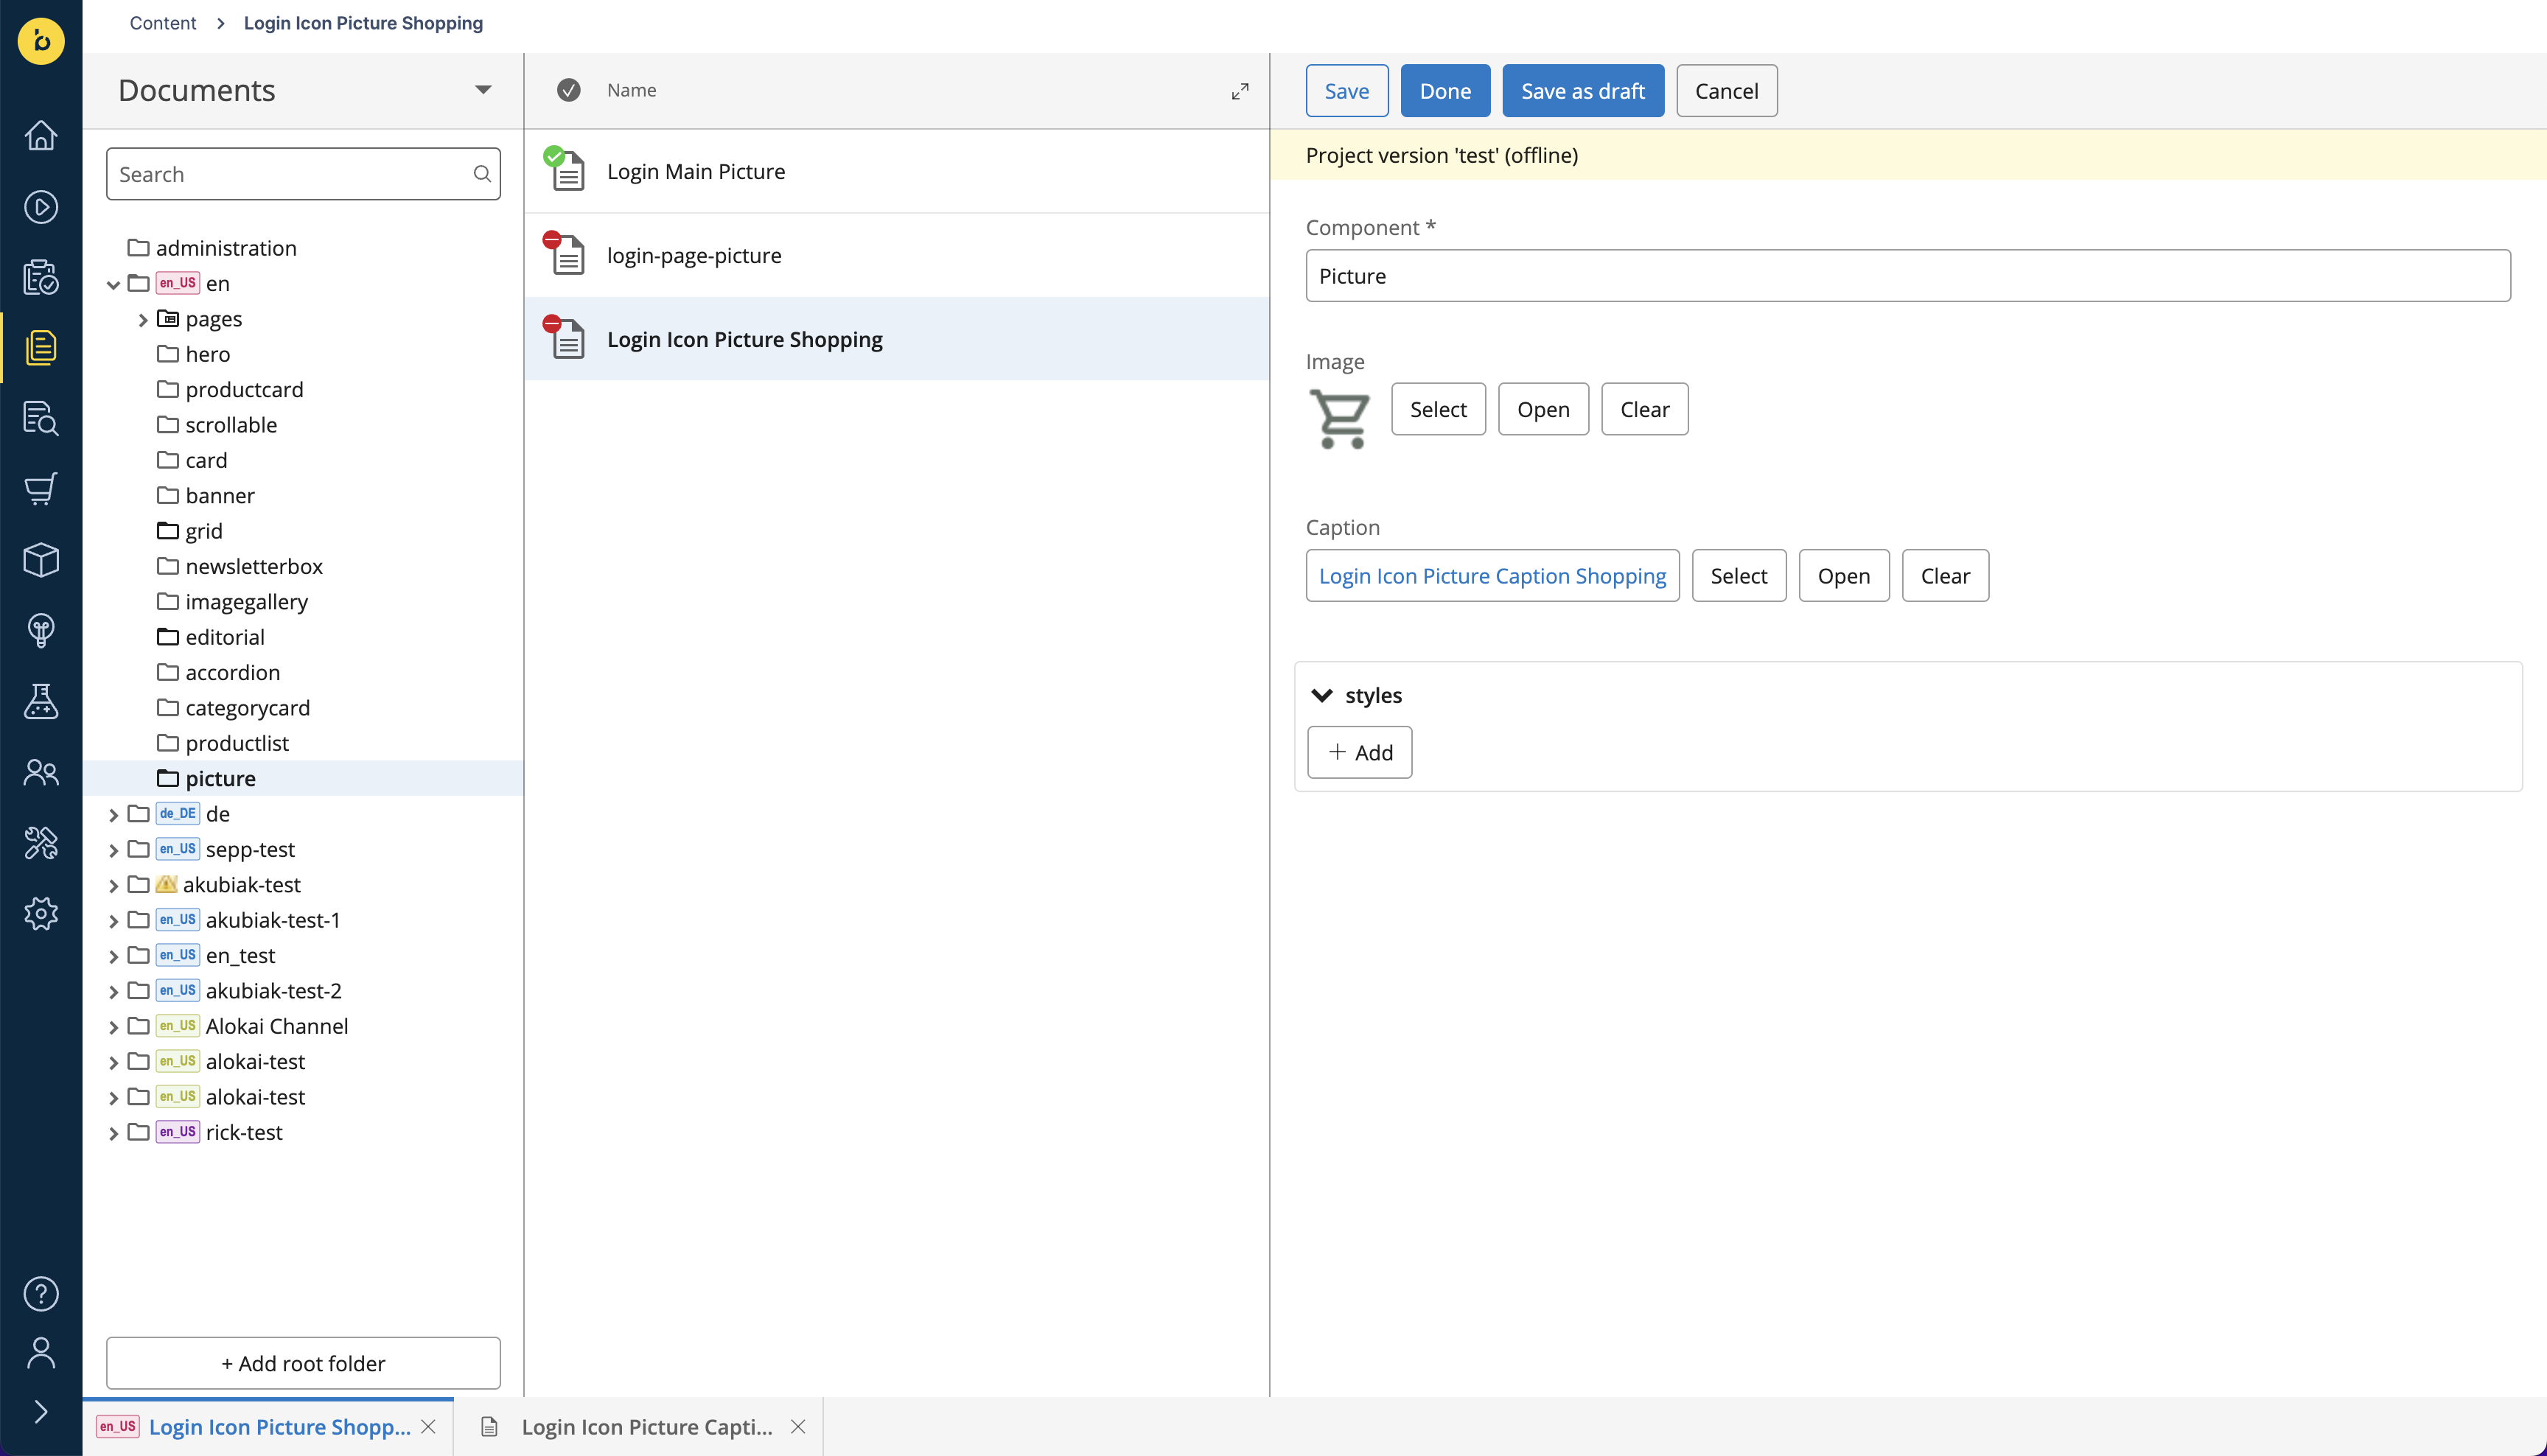Click Save as draft button

(1583, 91)
